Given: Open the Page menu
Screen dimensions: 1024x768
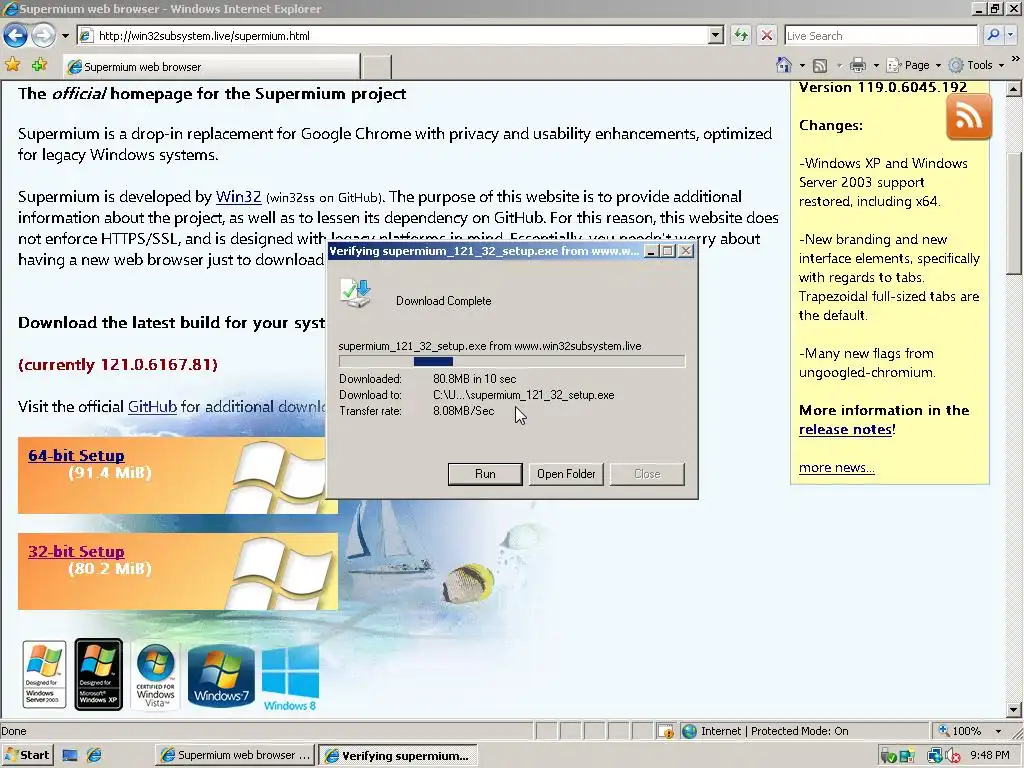Looking at the screenshot, I should pos(913,65).
